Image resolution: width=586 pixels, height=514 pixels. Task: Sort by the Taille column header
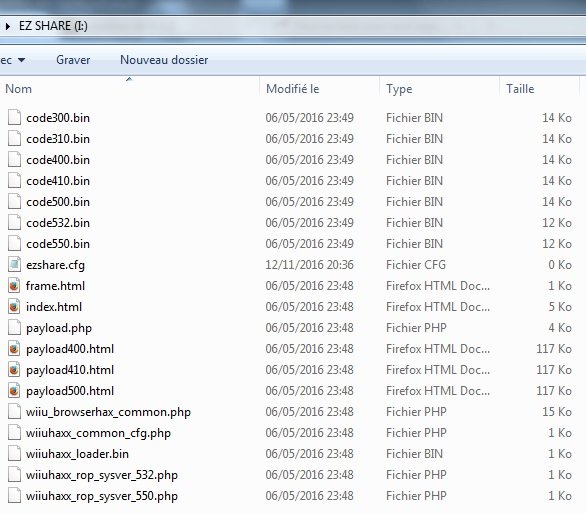tap(520, 89)
